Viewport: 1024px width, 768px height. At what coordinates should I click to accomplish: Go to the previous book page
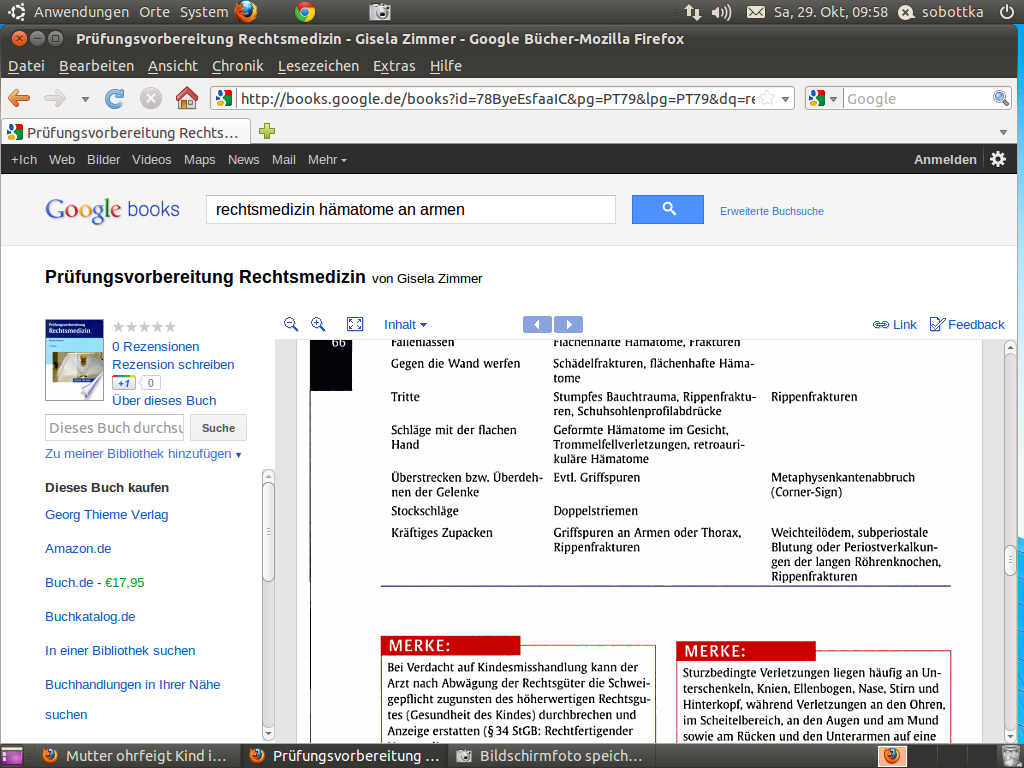[537, 325]
